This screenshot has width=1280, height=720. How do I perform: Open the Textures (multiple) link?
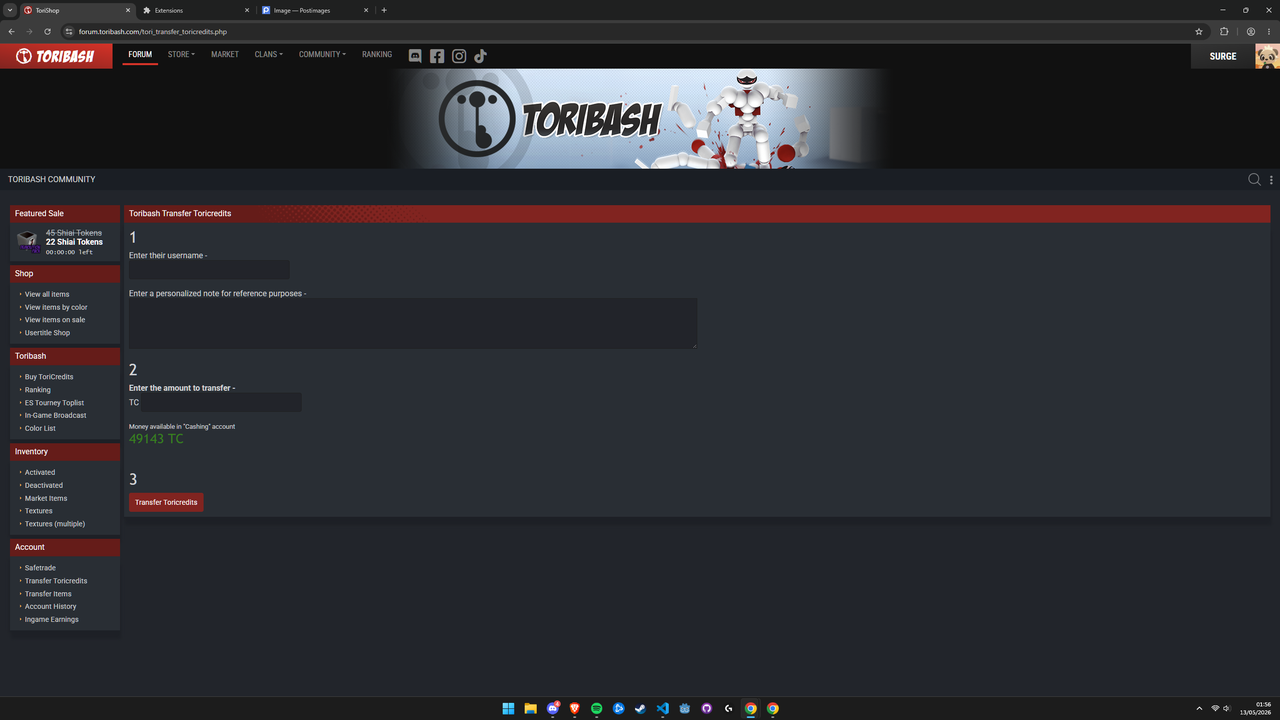tap(55, 524)
